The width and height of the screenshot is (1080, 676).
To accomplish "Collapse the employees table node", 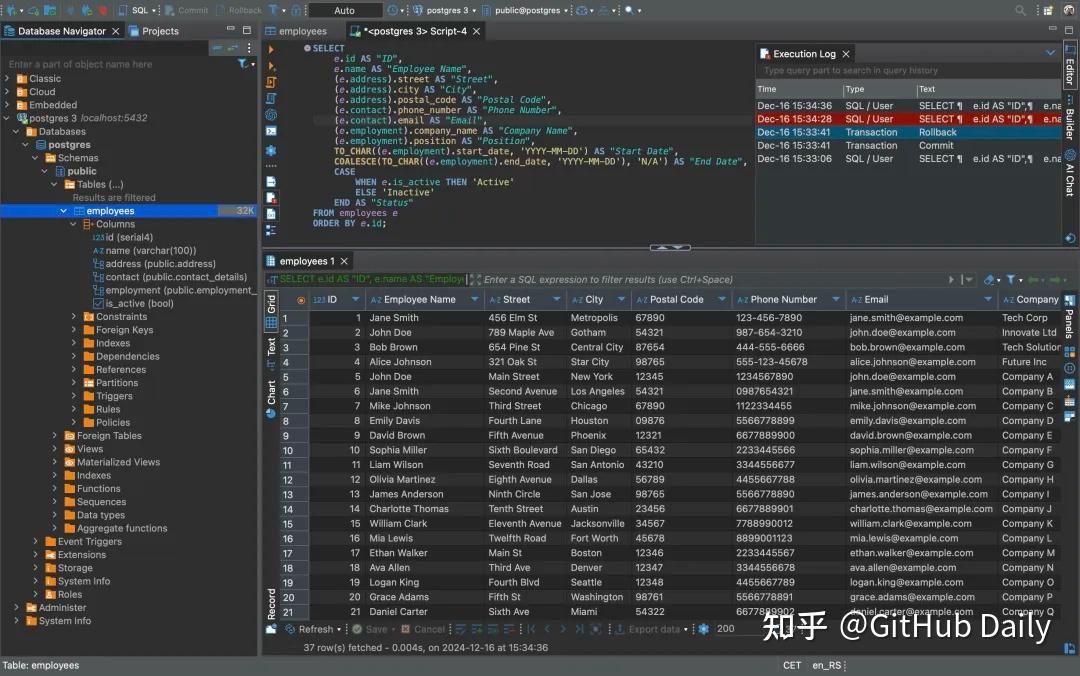I will click(64, 211).
